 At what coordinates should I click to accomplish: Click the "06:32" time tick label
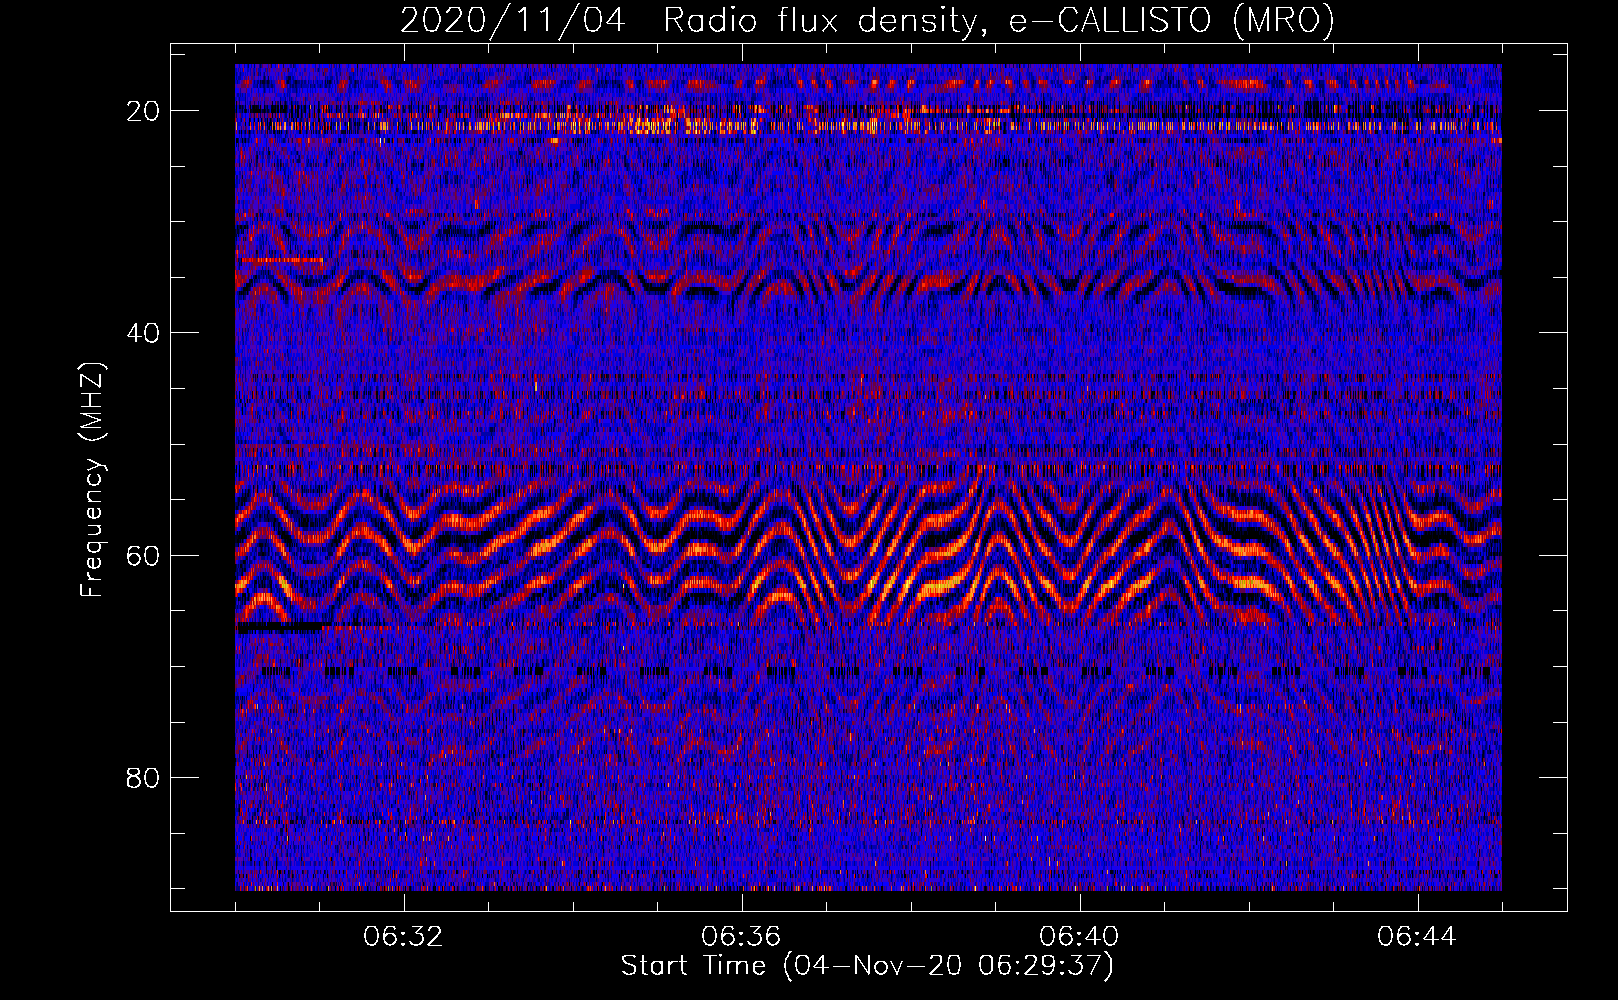[x=403, y=937]
